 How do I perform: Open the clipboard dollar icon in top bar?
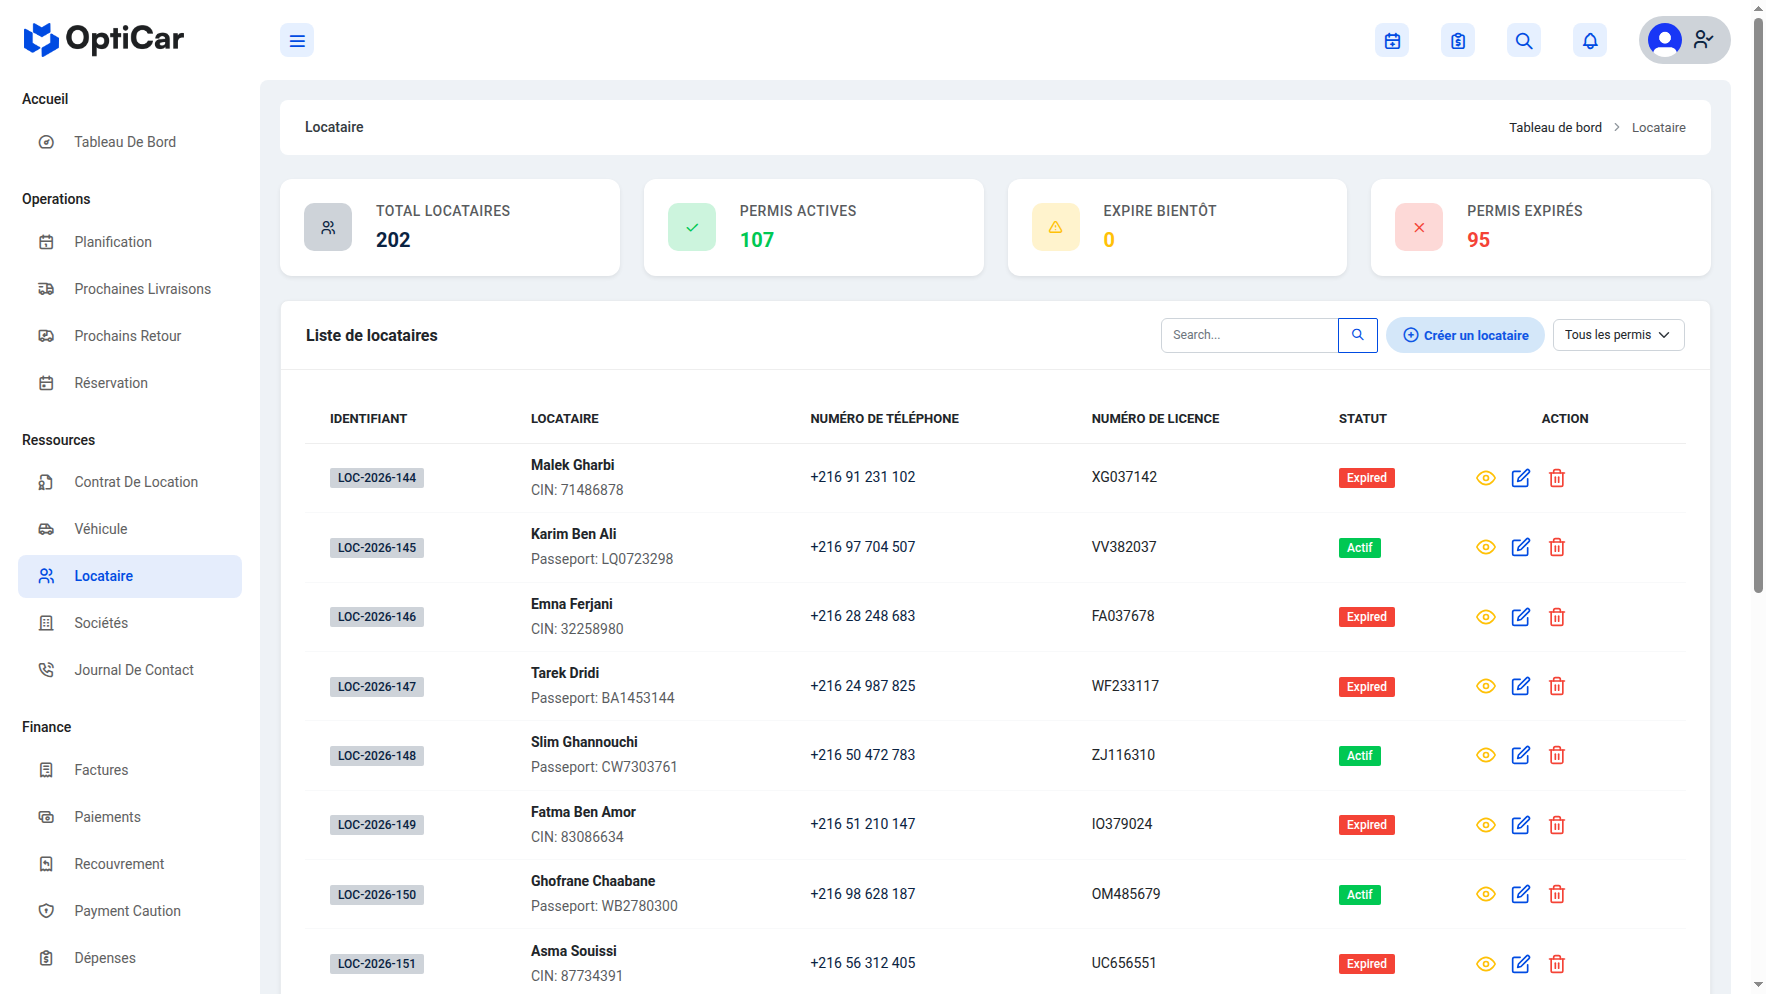pyautogui.click(x=1458, y=41)
